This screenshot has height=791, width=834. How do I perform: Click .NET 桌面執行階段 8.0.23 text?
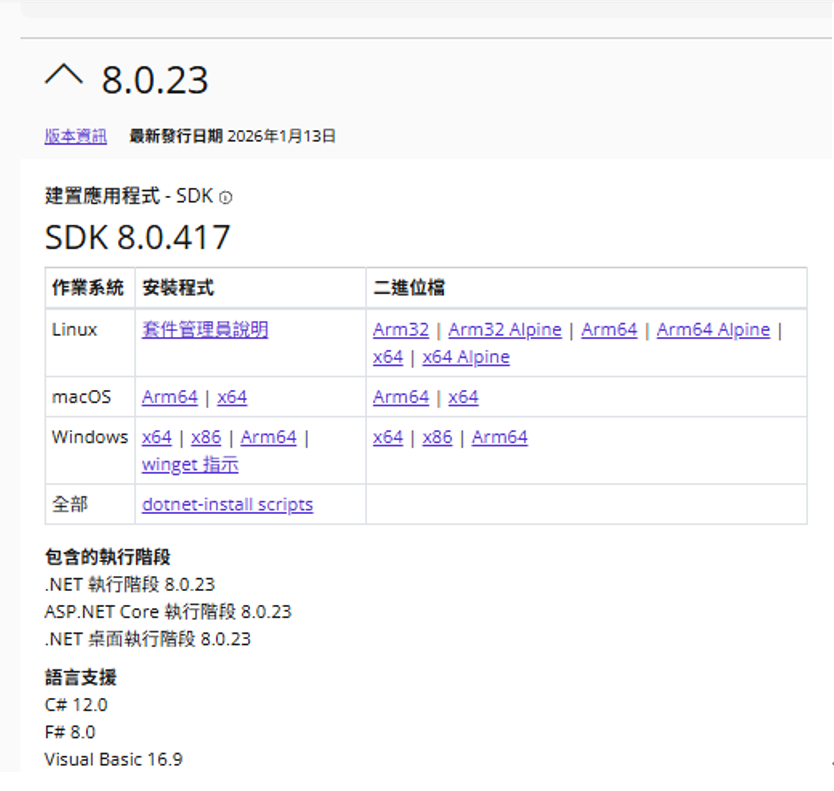pos(147,639)
